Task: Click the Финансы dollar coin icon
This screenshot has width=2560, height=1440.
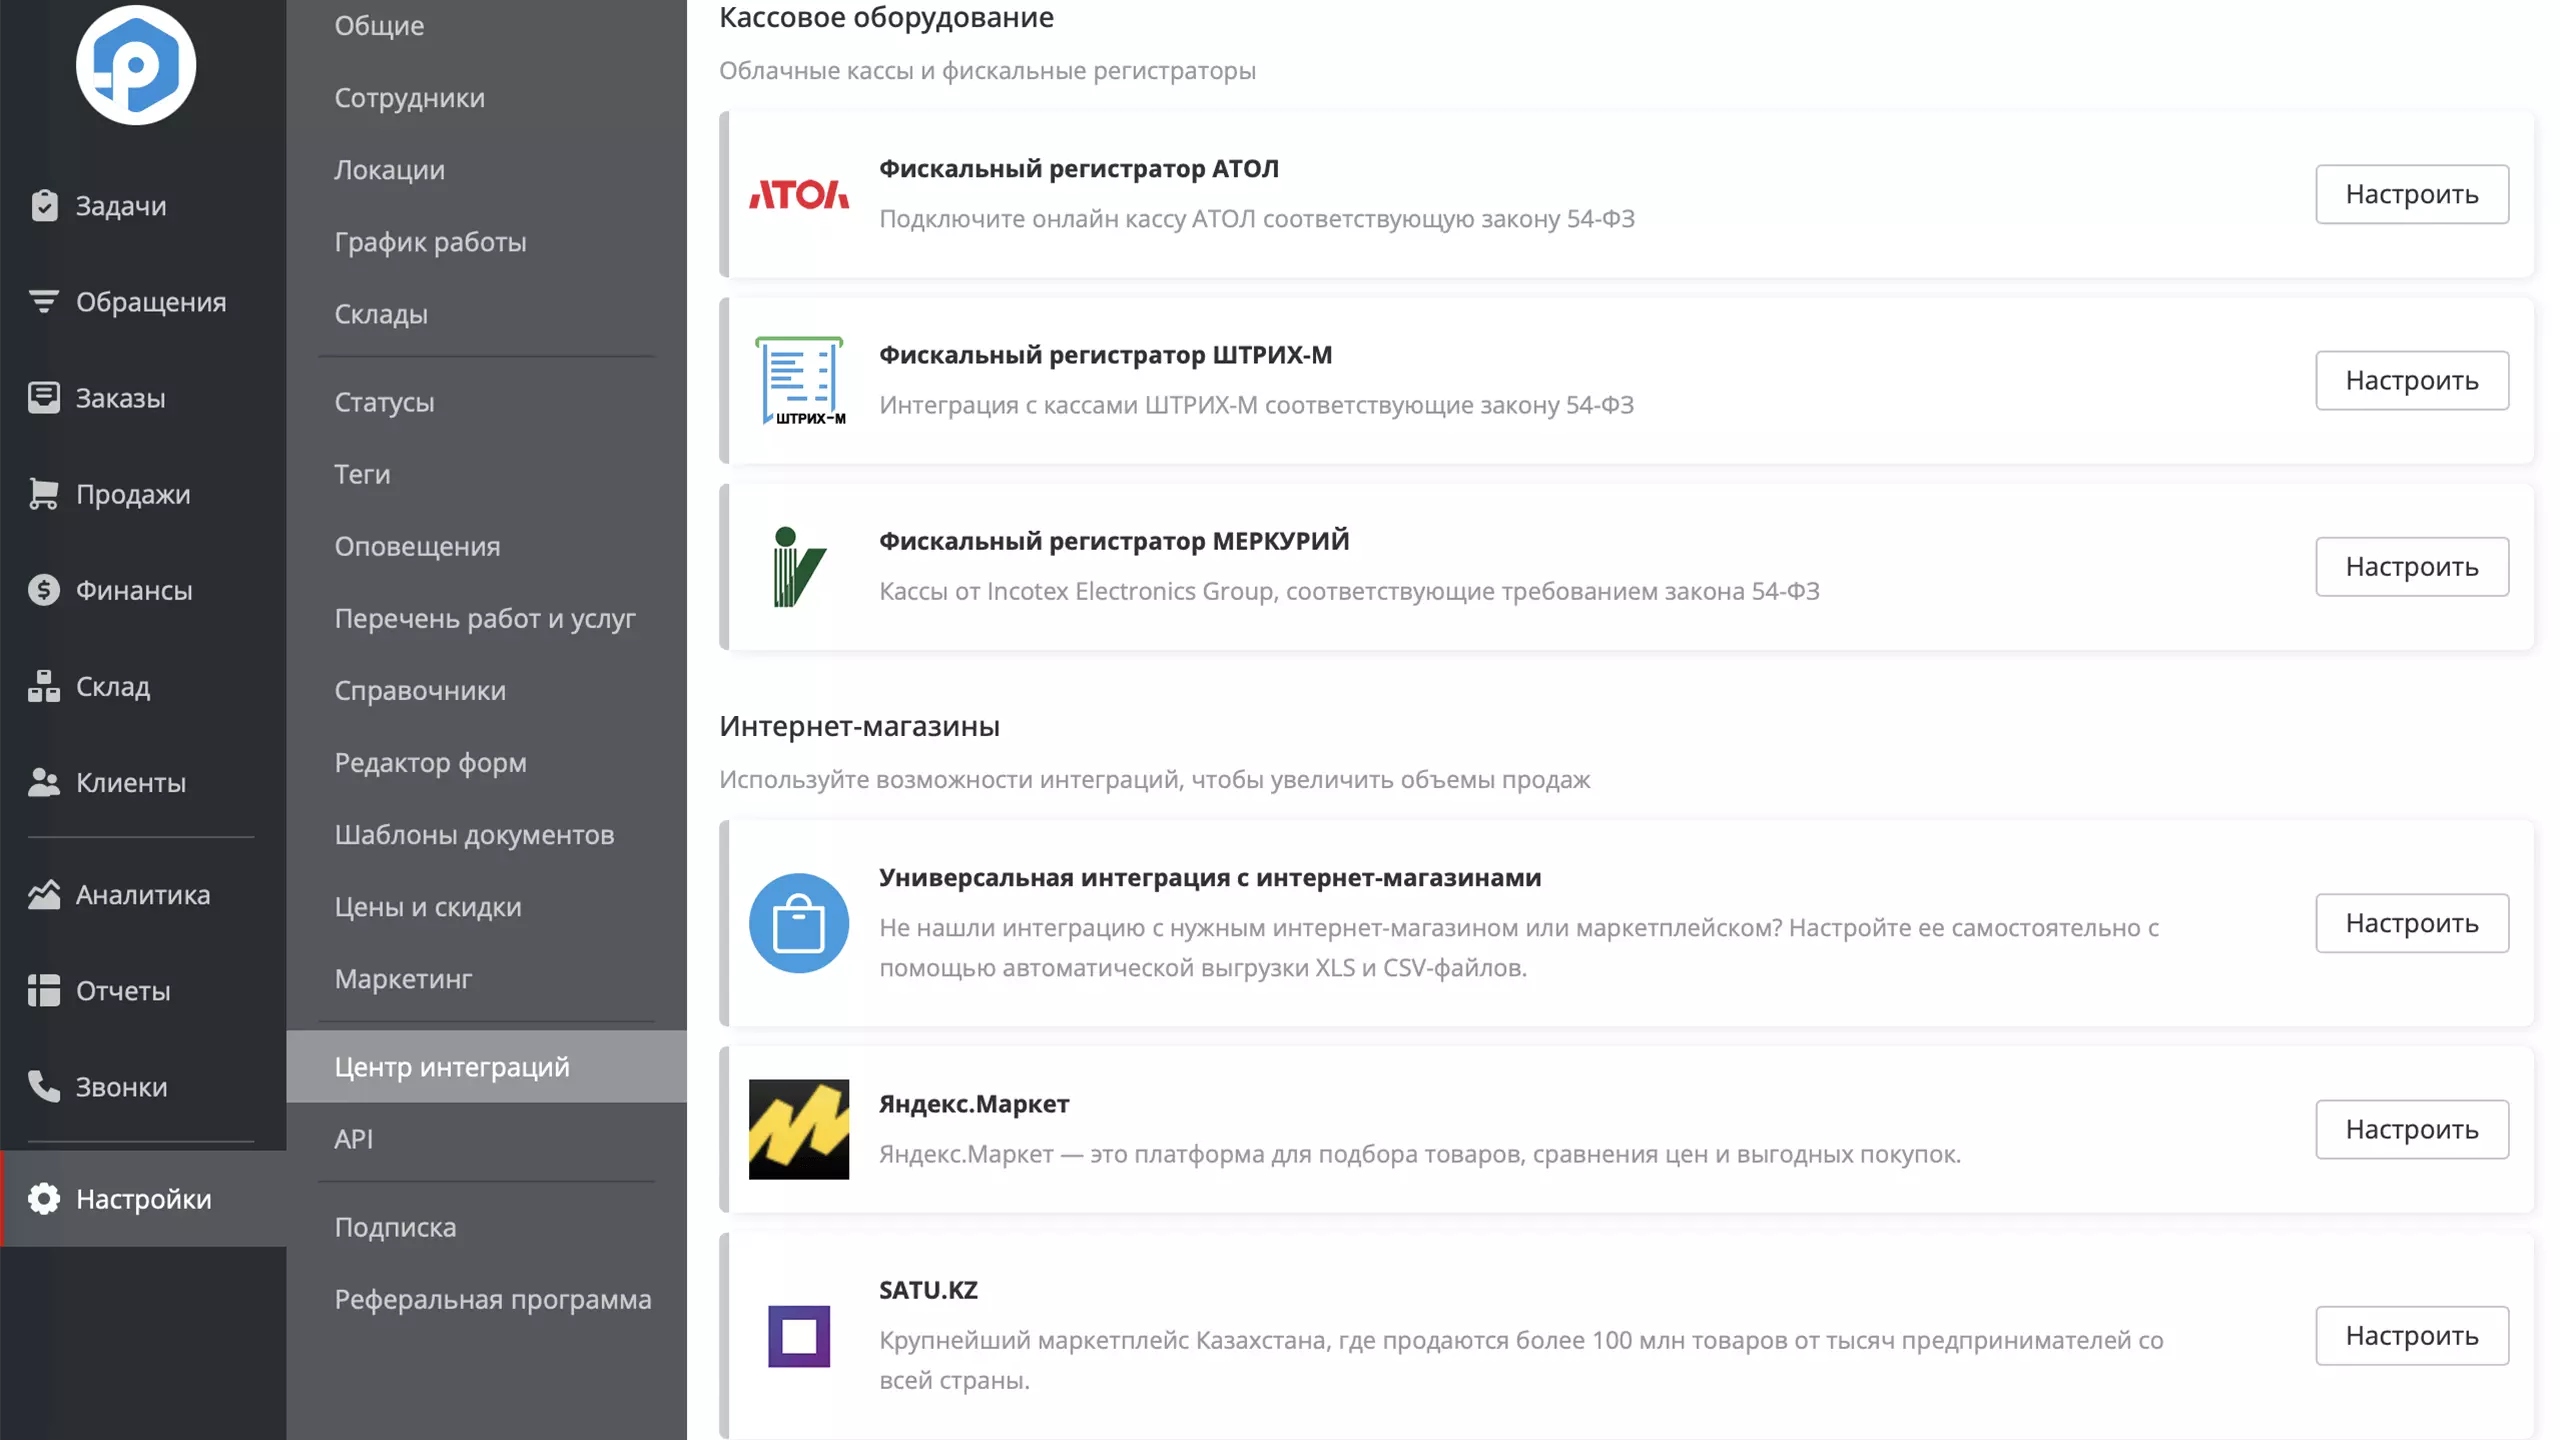Action: 44,590
